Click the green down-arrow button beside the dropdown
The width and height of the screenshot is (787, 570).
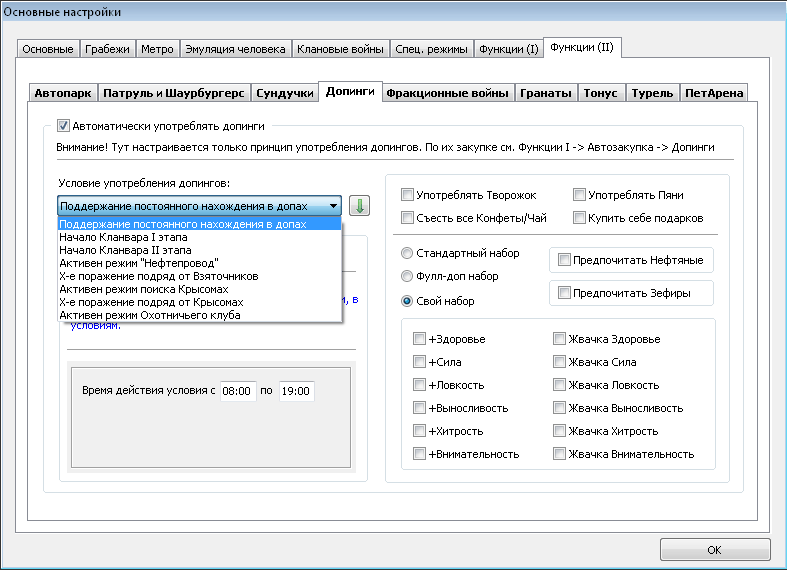pyautogui.click(x=359, y=206)
